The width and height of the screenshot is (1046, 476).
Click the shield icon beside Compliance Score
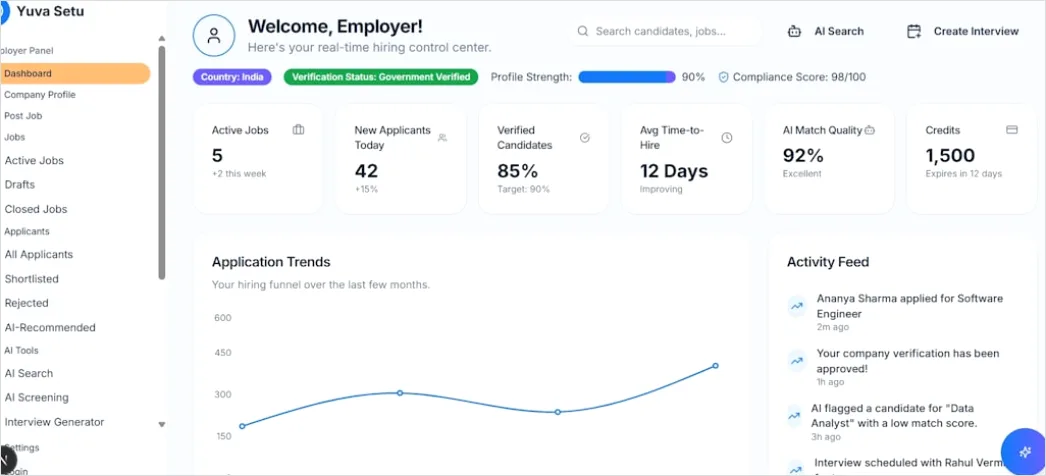coord(723,77)
